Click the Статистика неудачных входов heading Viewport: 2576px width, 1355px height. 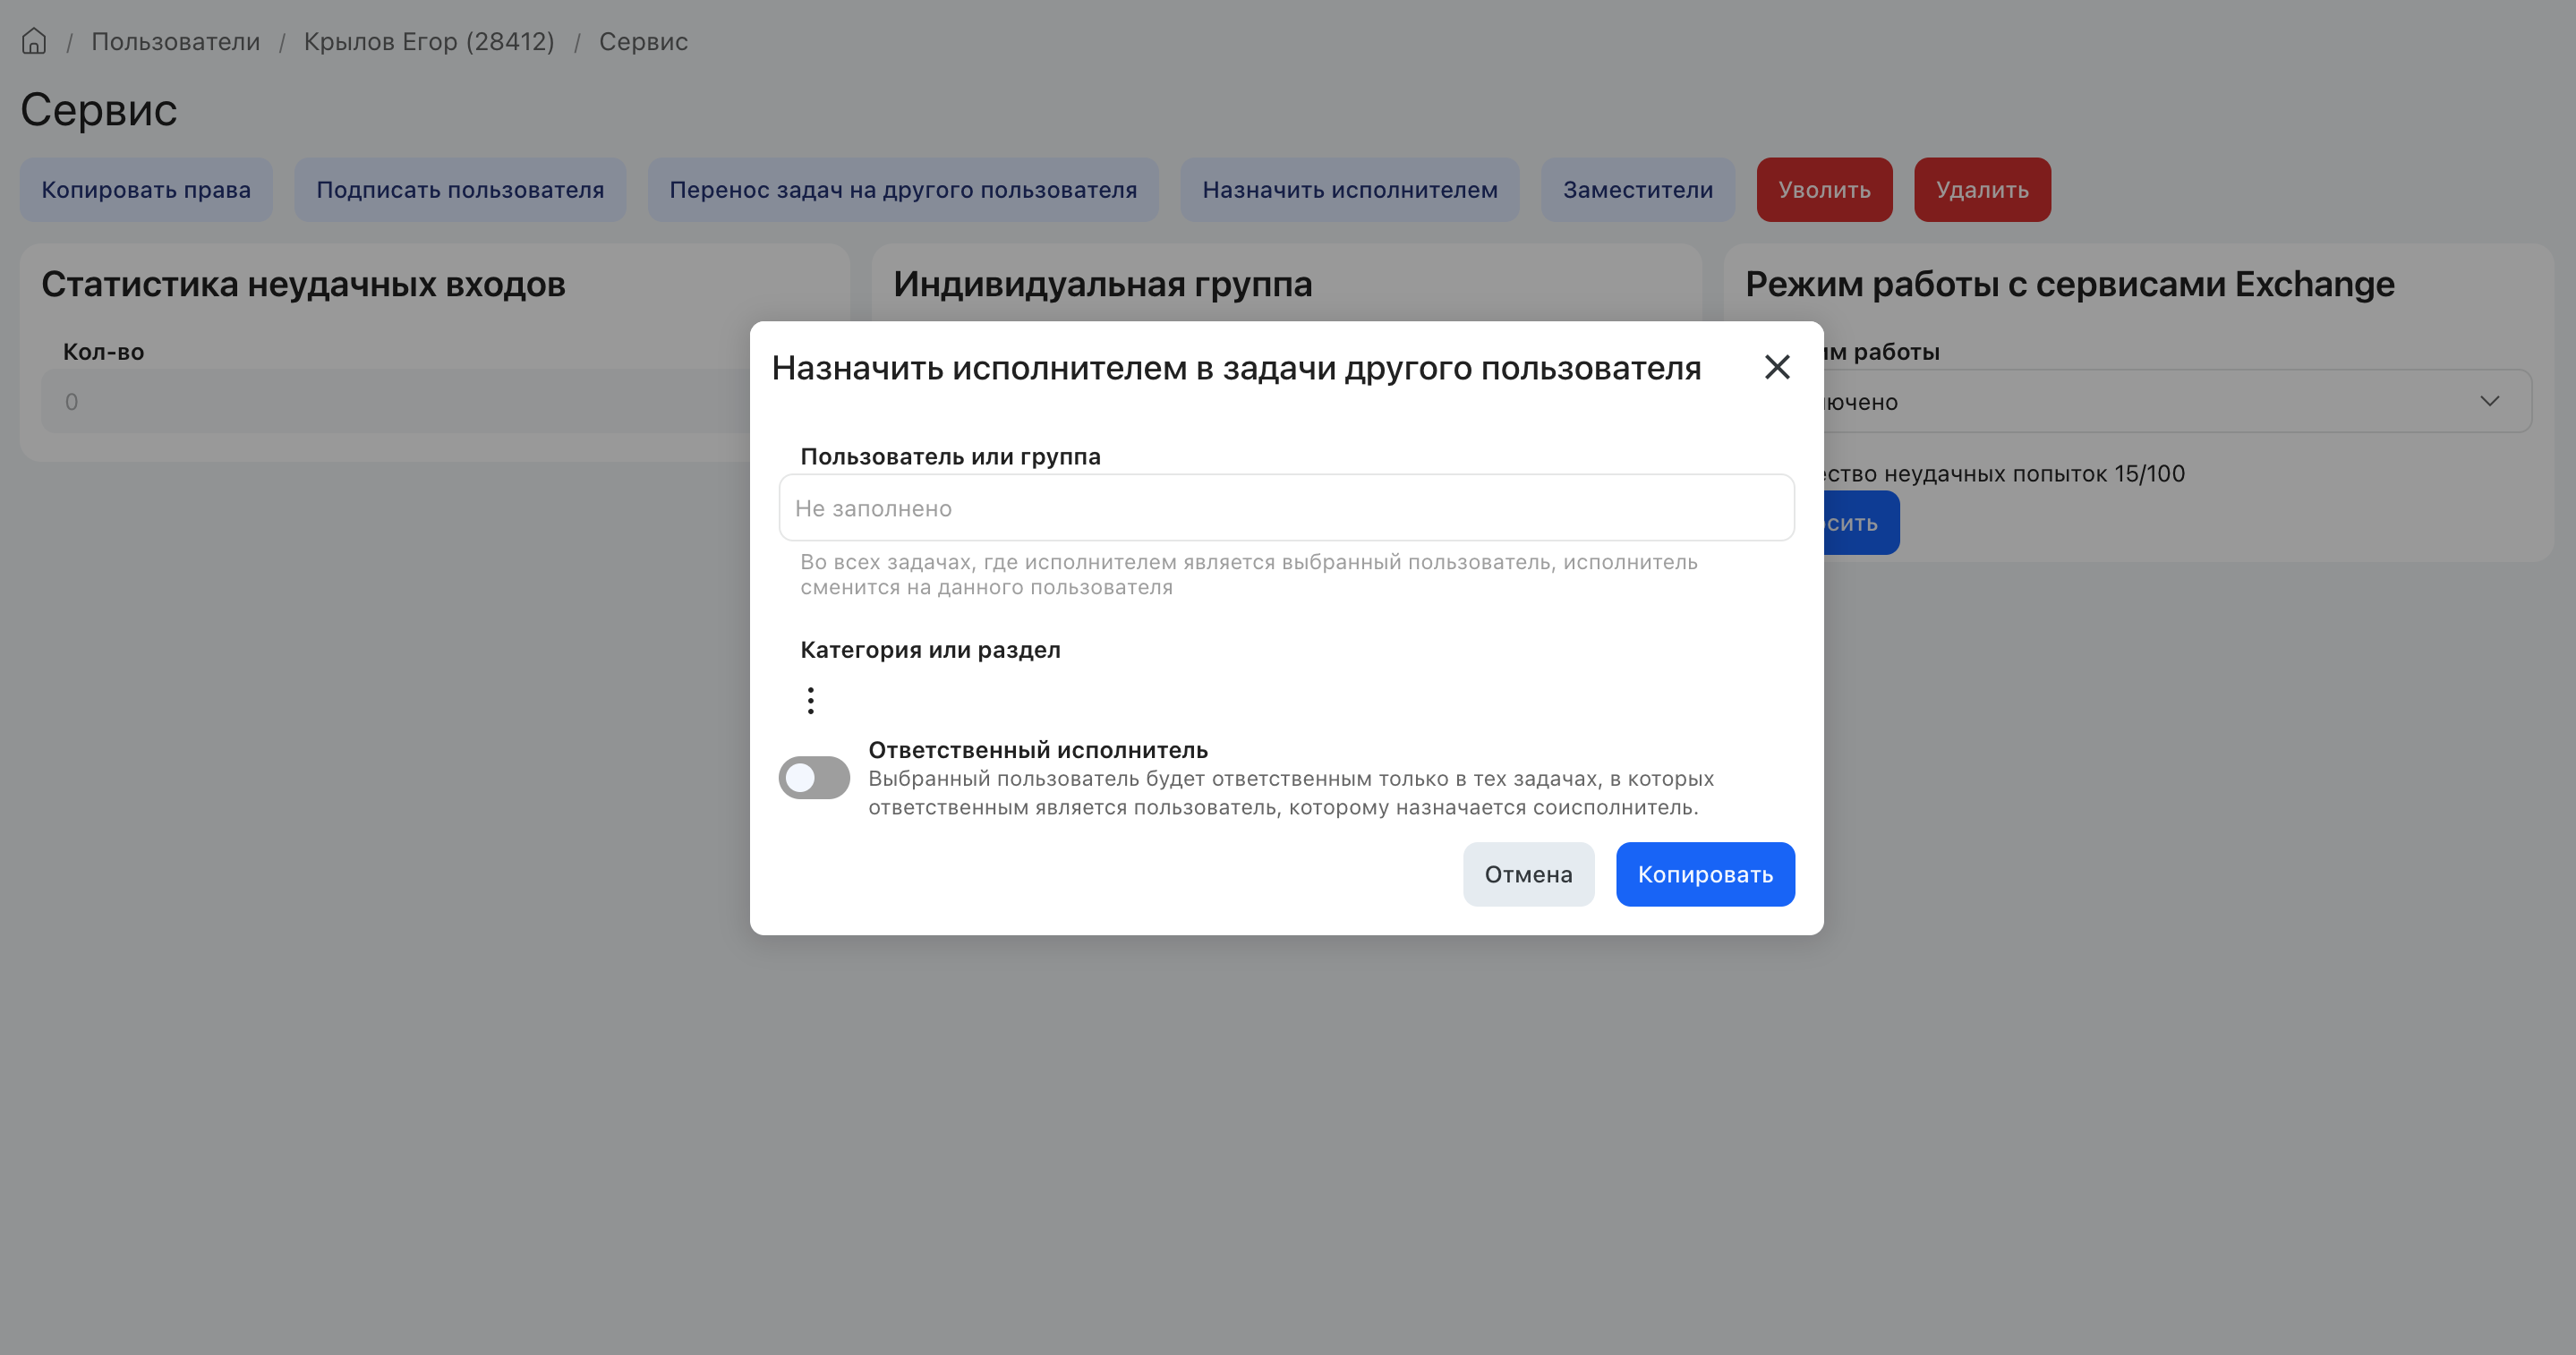[303, 283]
